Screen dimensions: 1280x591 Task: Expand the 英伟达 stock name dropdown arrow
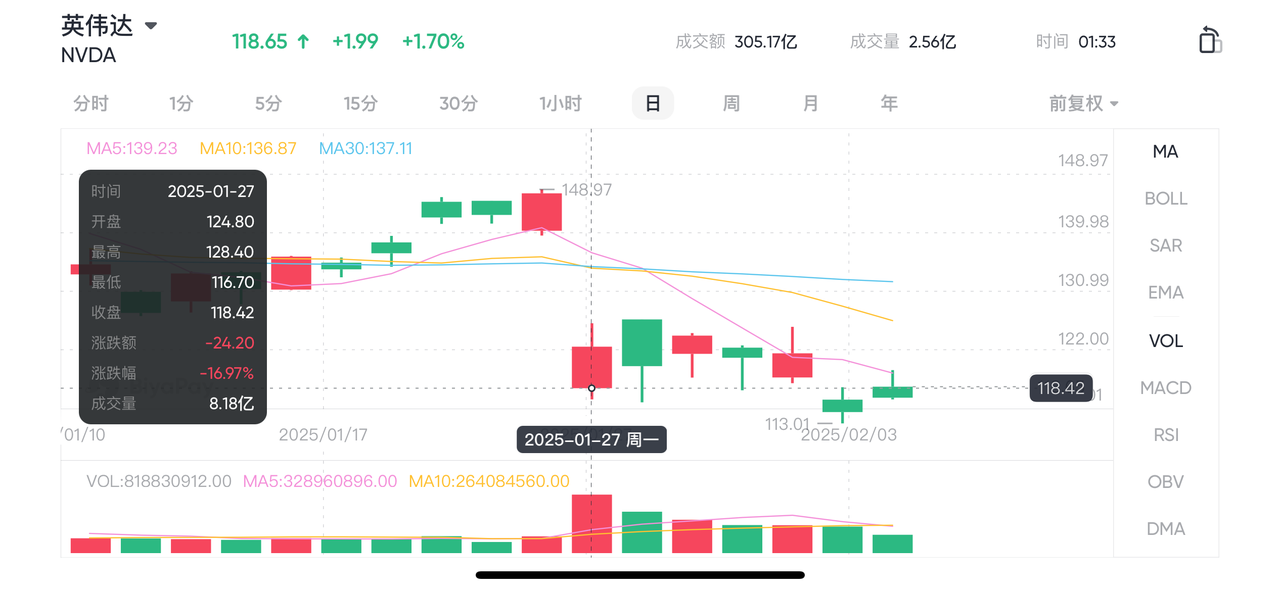point(151,25)
